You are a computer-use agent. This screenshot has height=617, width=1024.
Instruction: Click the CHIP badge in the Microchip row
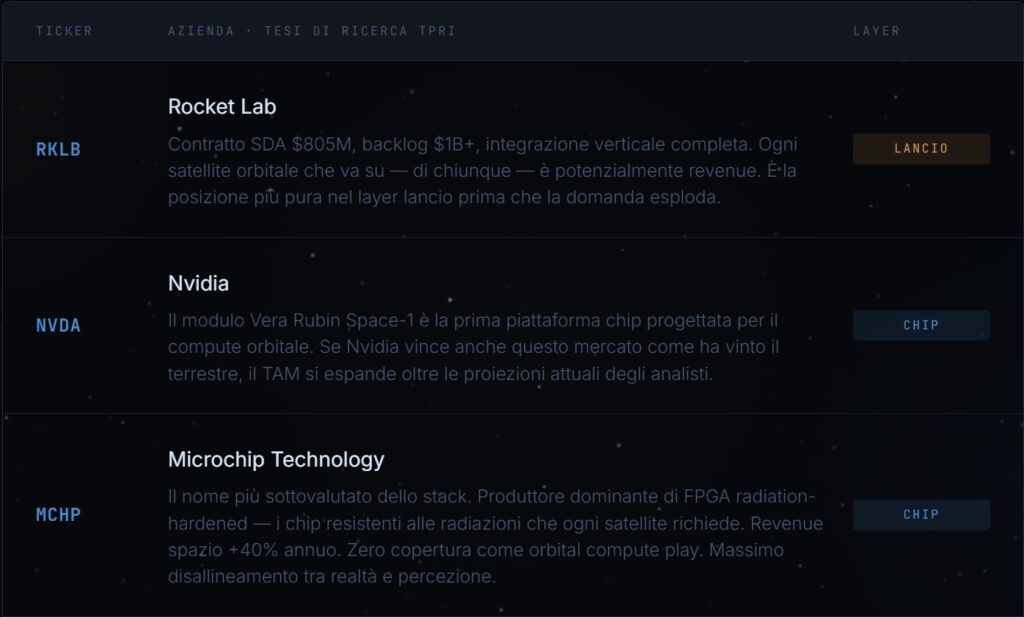(921, 514)
